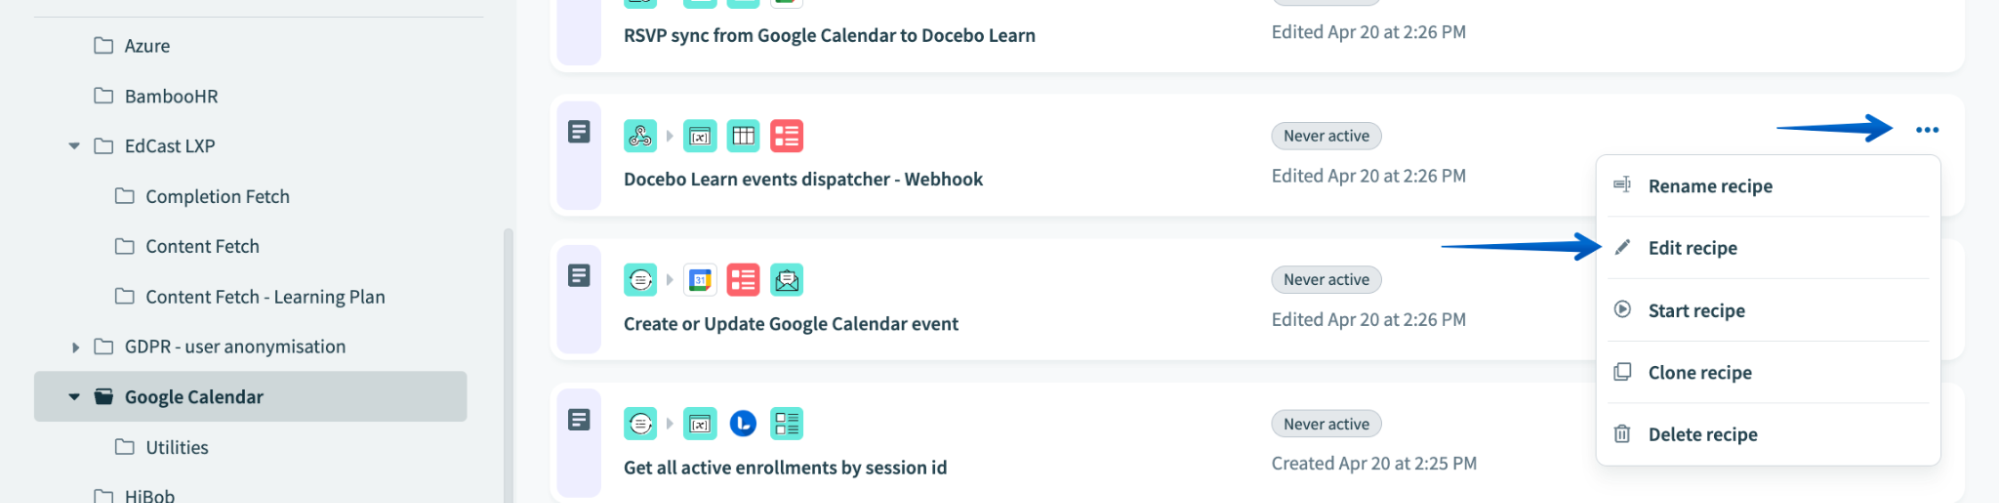Choose Delete recipe from the menu
This screenshot has height=503, width=1999.
(1702, 435)
